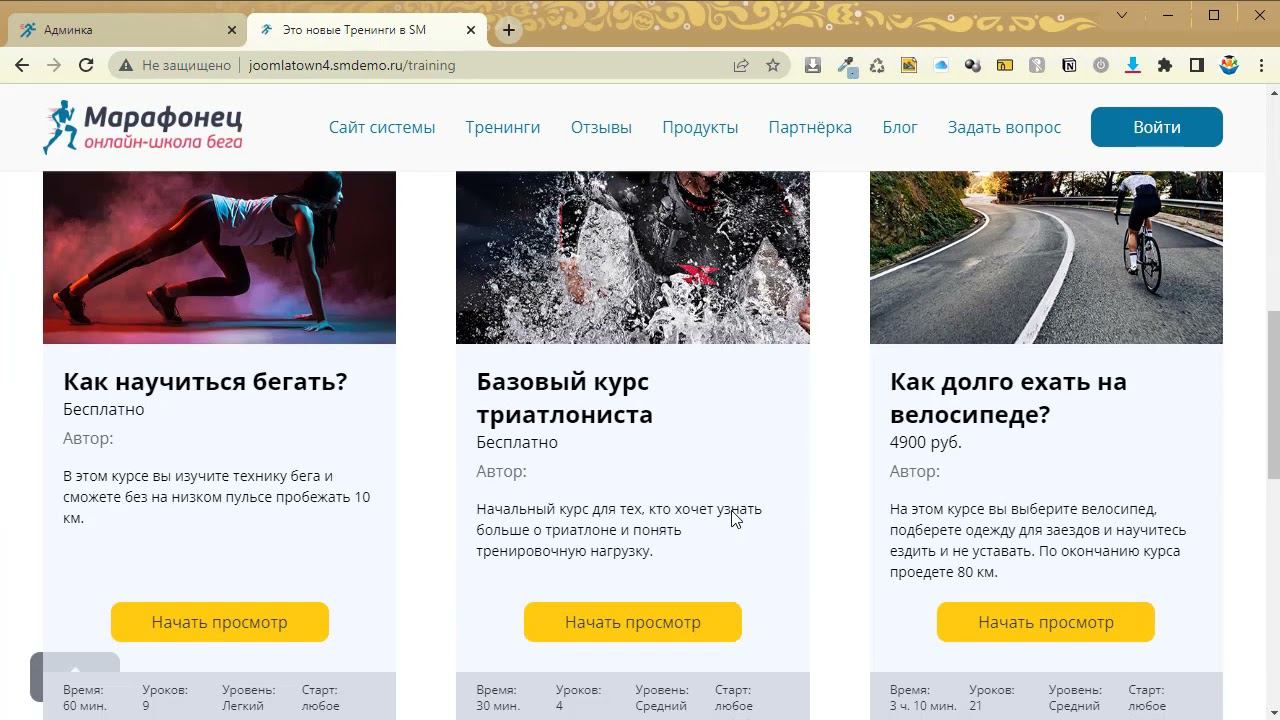Reload the current page
This screenshot has width=1280, height=720.
[86, 65]
